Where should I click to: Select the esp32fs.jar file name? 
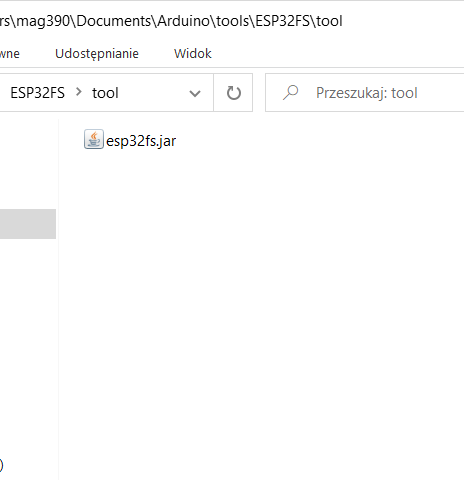click(141, 141)
